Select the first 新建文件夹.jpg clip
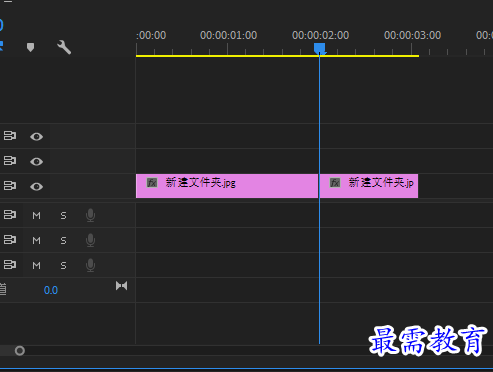The width and height of the screenshot is (493, 372). pos(227,186)
